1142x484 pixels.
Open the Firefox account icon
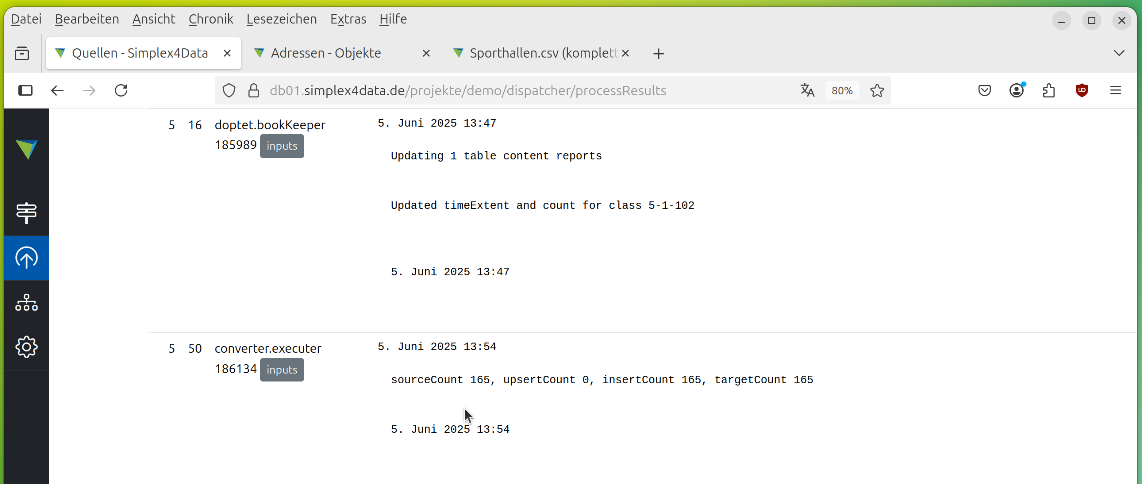[x=1017, y=90]
